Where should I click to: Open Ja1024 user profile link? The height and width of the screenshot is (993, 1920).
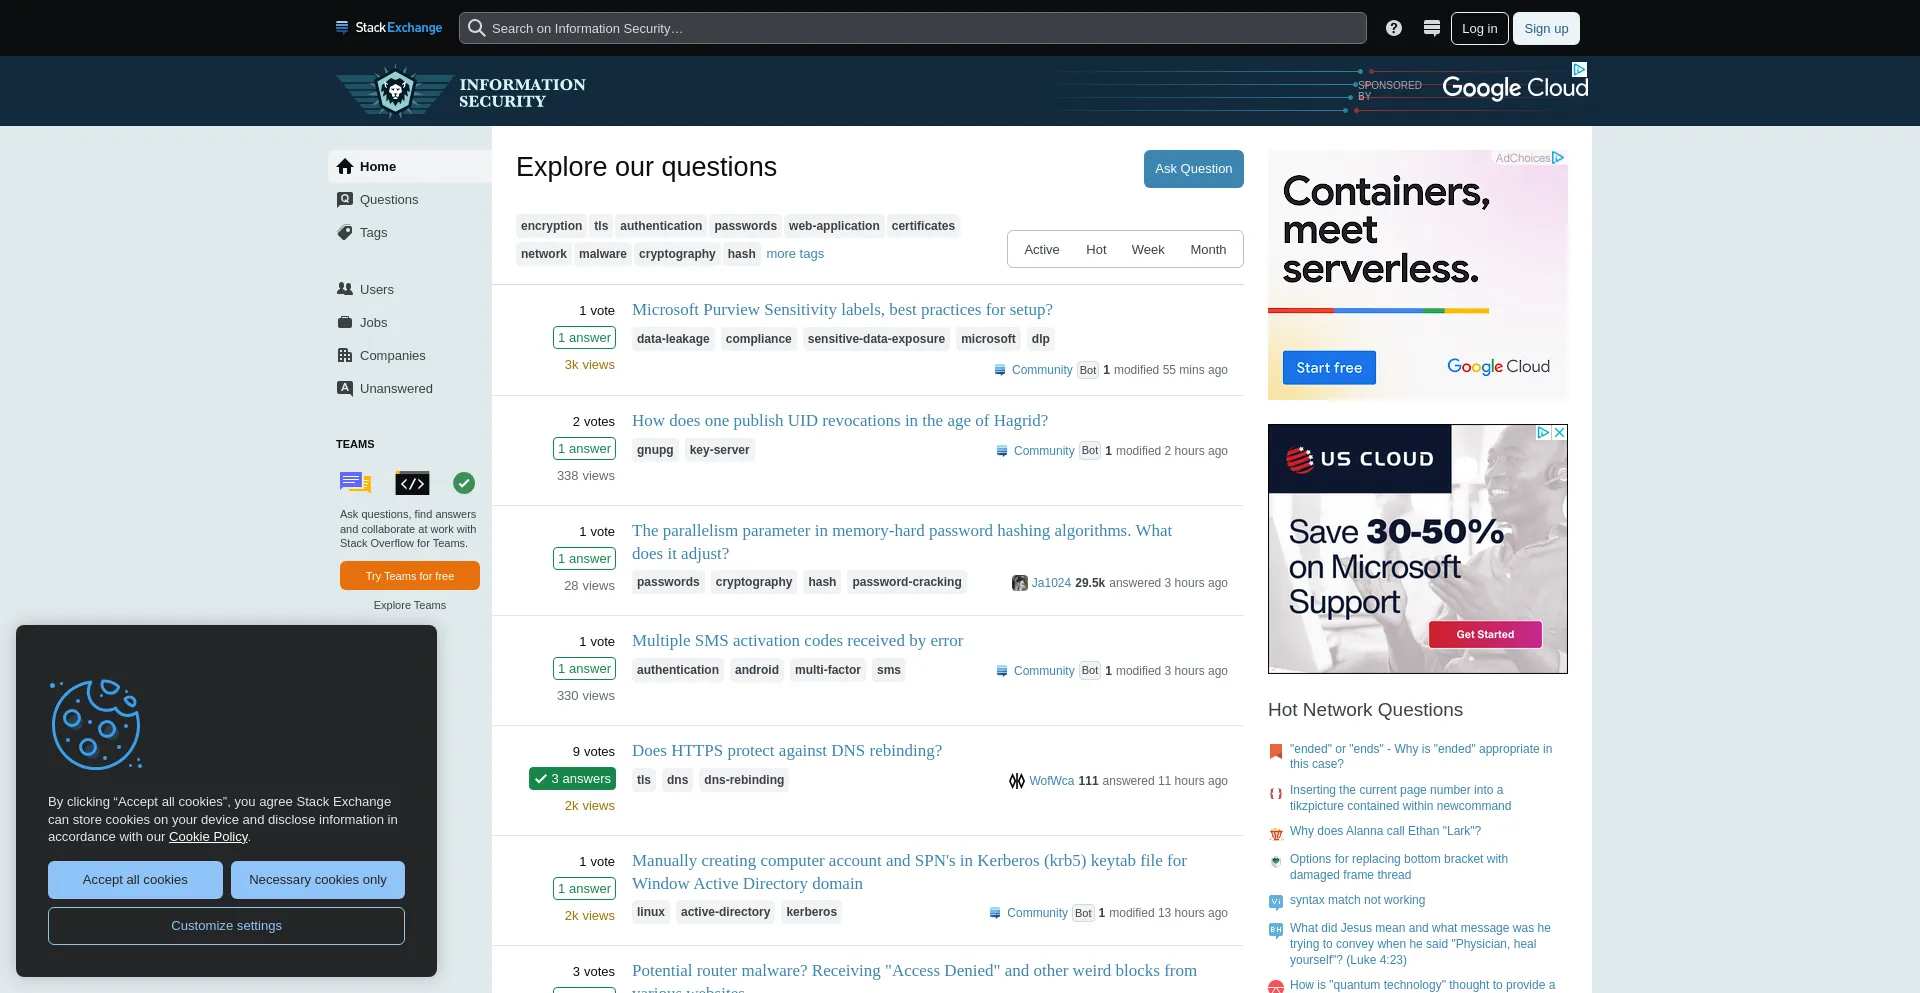[1051, 583]
